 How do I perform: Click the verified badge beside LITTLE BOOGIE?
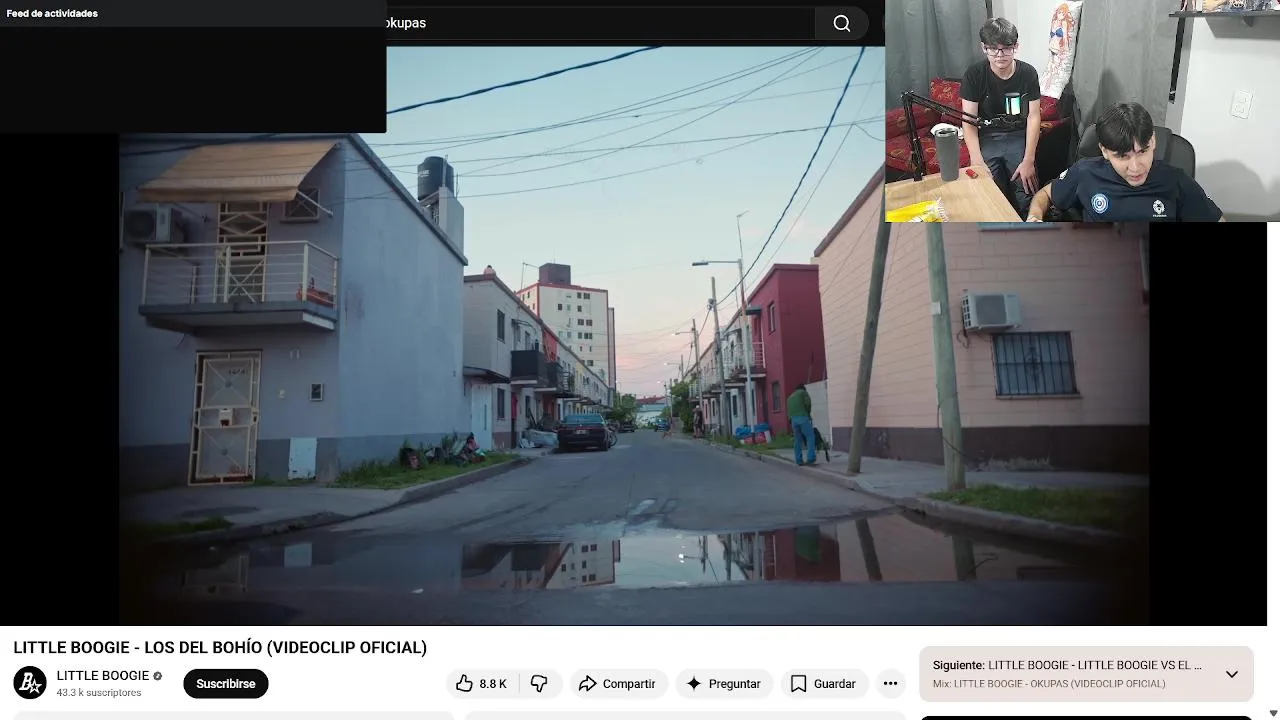coord(157,676)
